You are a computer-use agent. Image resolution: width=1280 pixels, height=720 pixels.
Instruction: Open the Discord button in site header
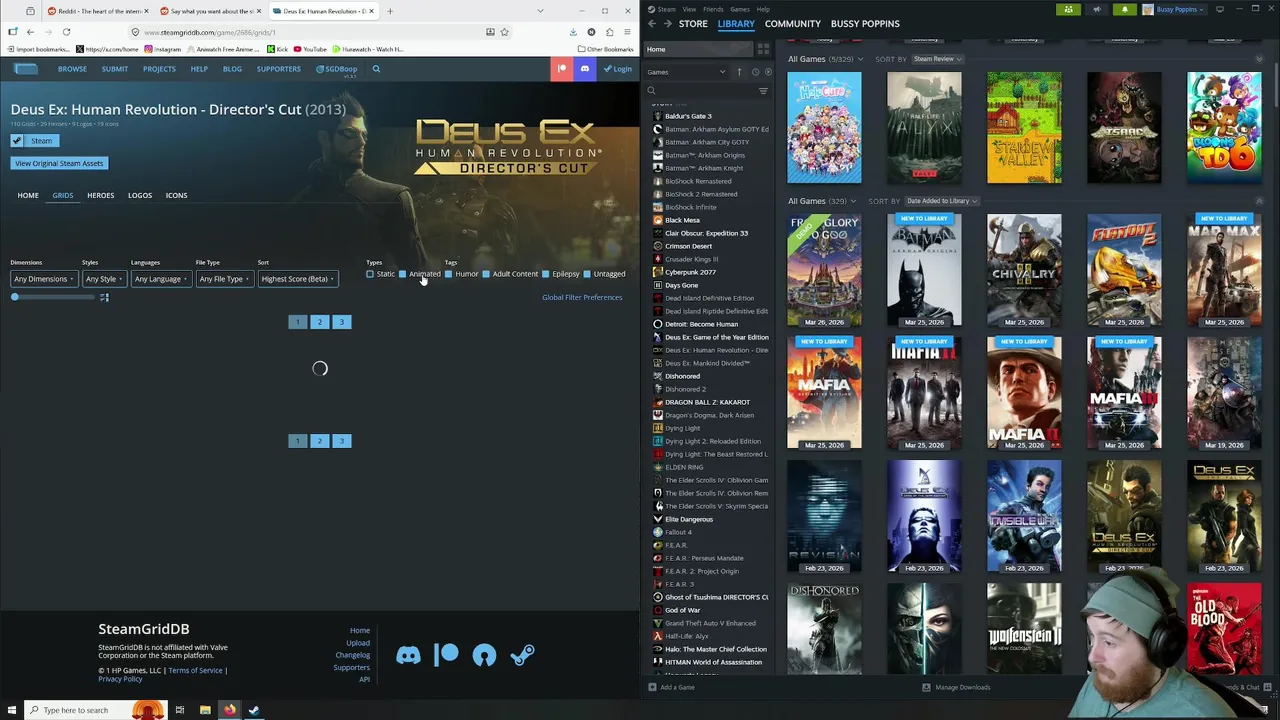(x=585, y=69)
